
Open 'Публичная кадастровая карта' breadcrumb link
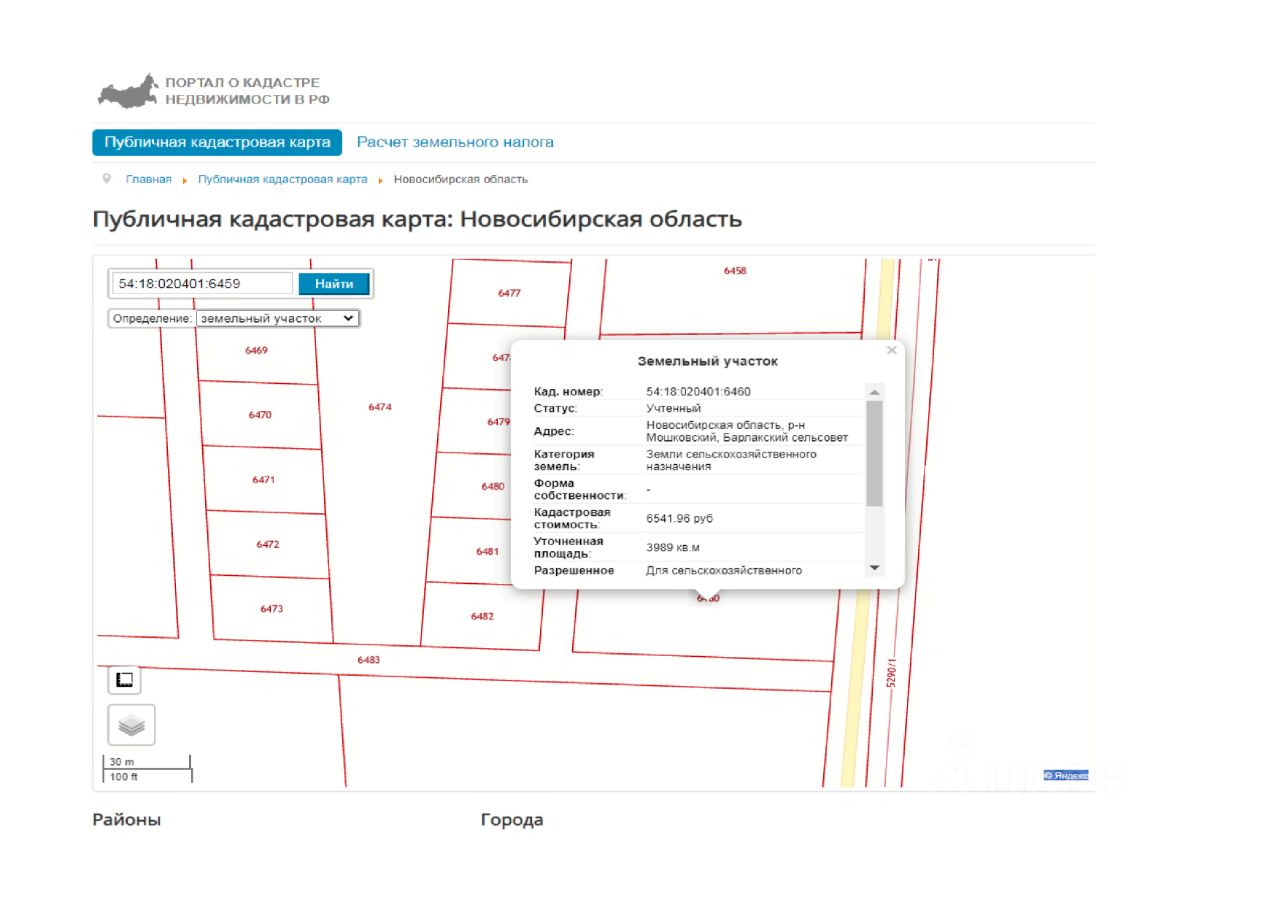[283, 179]
